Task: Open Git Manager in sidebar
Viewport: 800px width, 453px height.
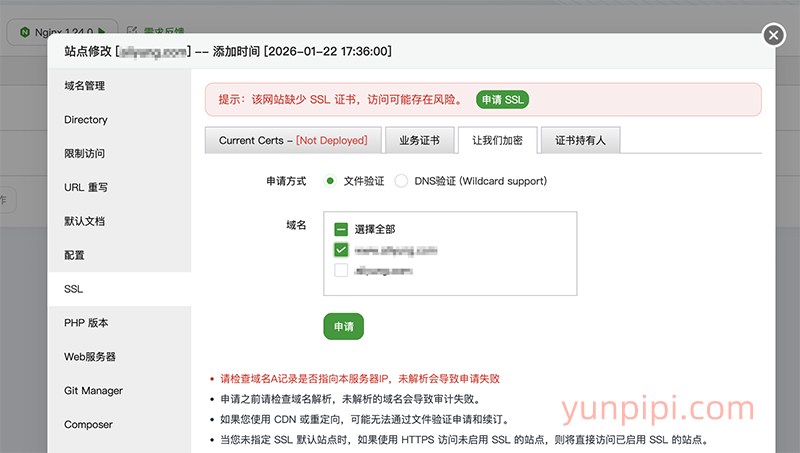Action: tap(93, 391)
